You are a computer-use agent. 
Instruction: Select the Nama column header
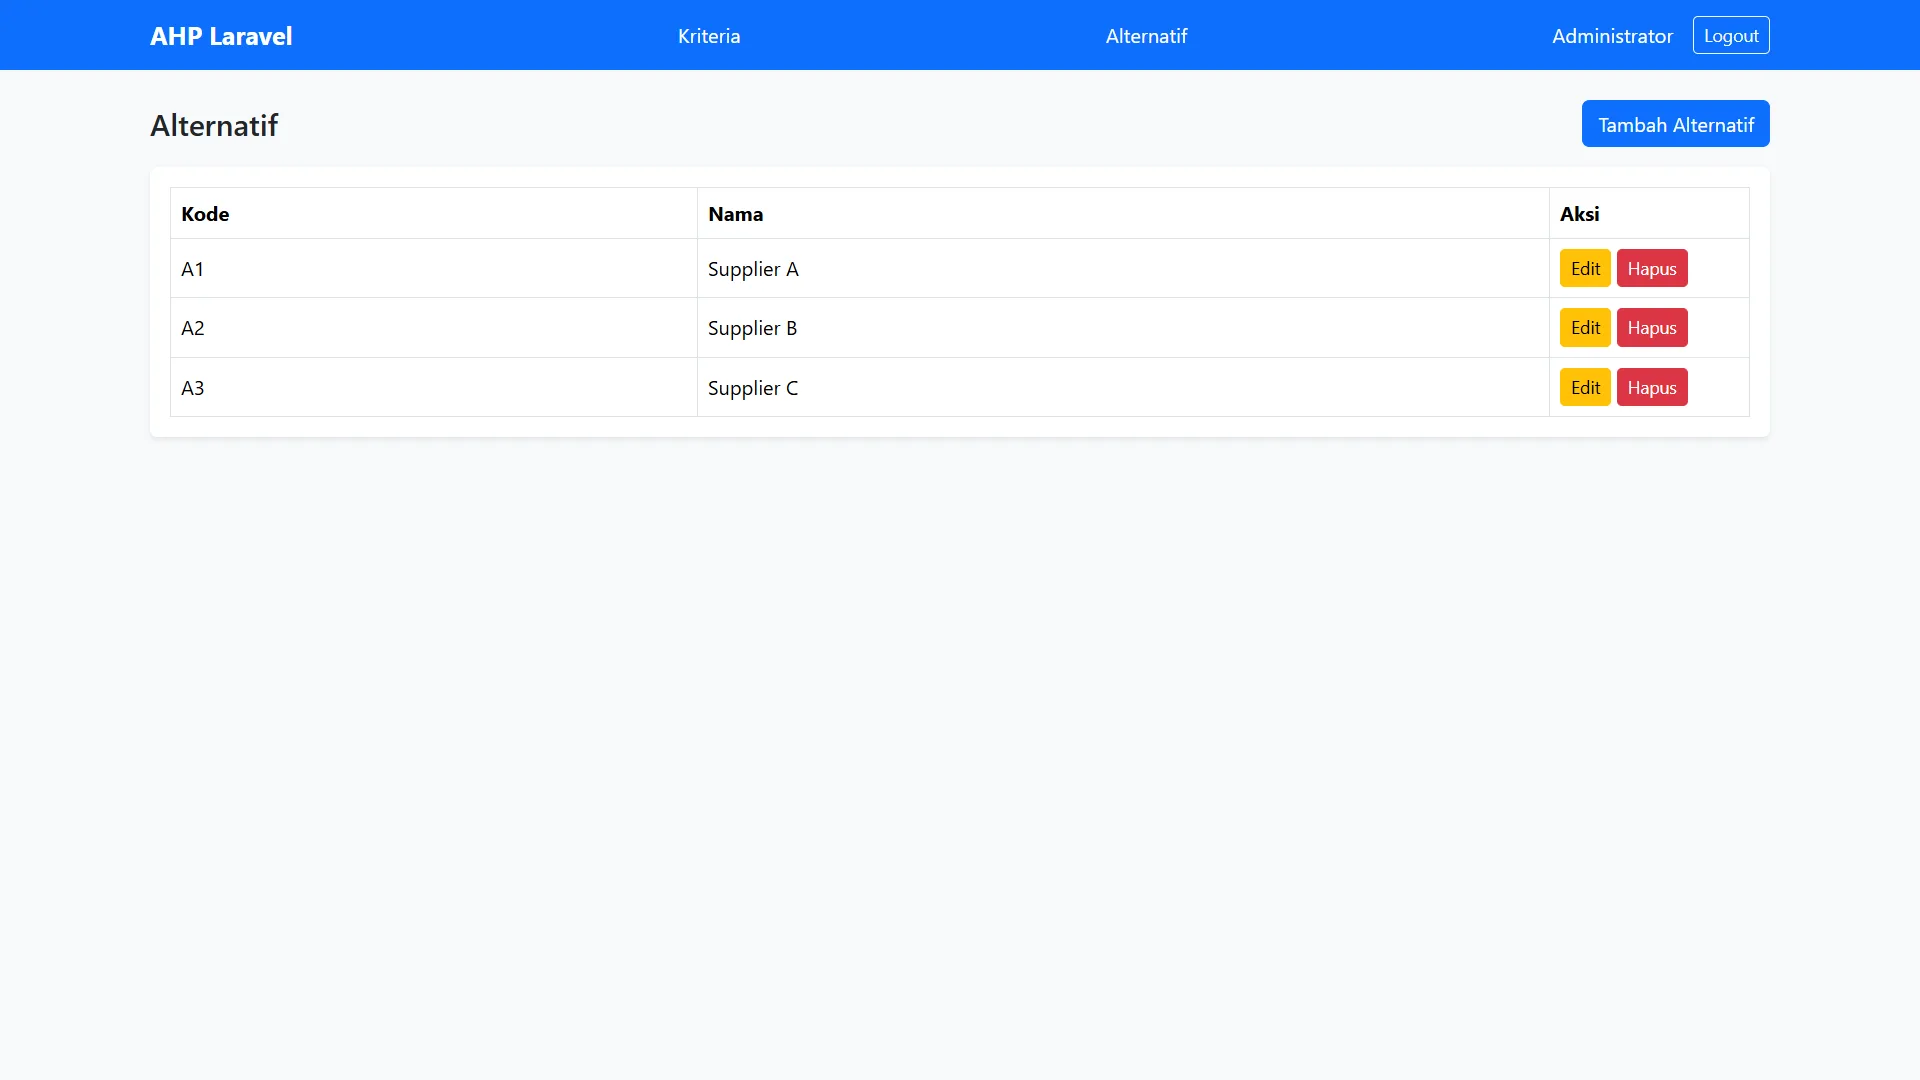point(1123,213)
